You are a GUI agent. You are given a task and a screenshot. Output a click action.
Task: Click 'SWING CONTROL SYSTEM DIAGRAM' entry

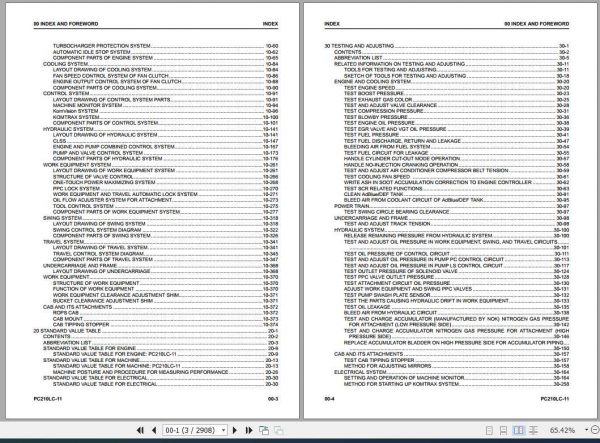coord(97,230)
